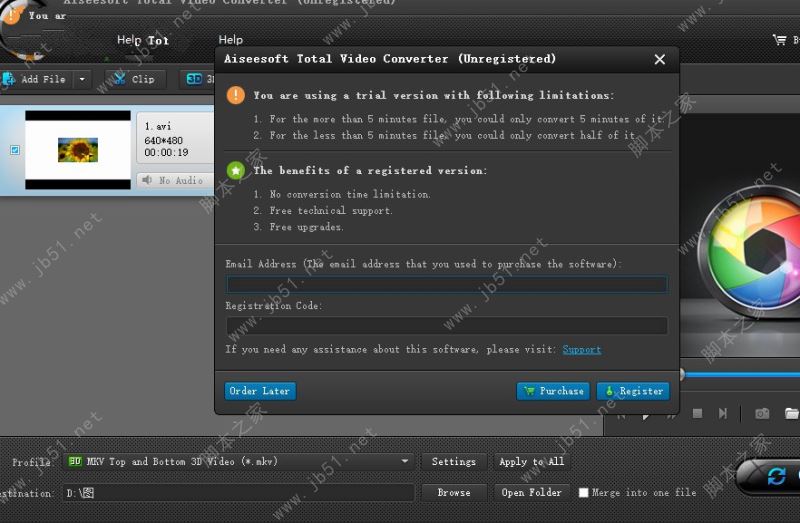
Task: Click the Email Address input field
Action: 446,284
